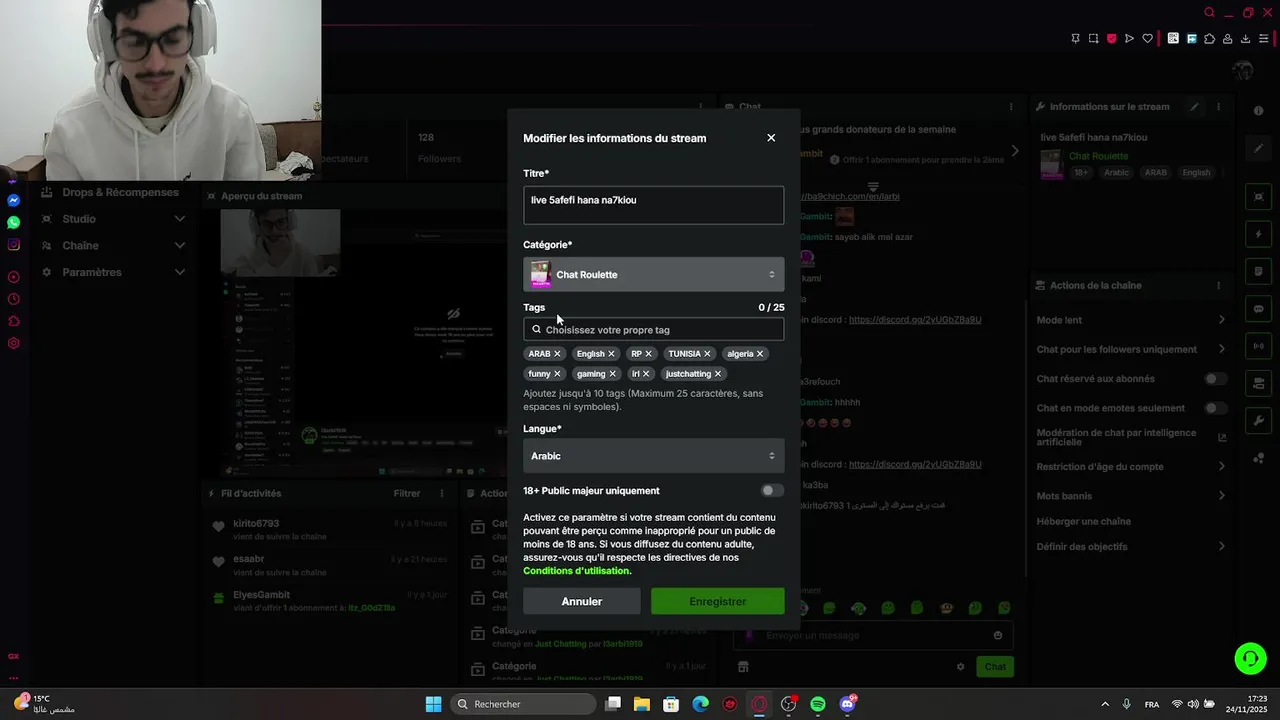Remove the funny tag

tap(557, 374)
